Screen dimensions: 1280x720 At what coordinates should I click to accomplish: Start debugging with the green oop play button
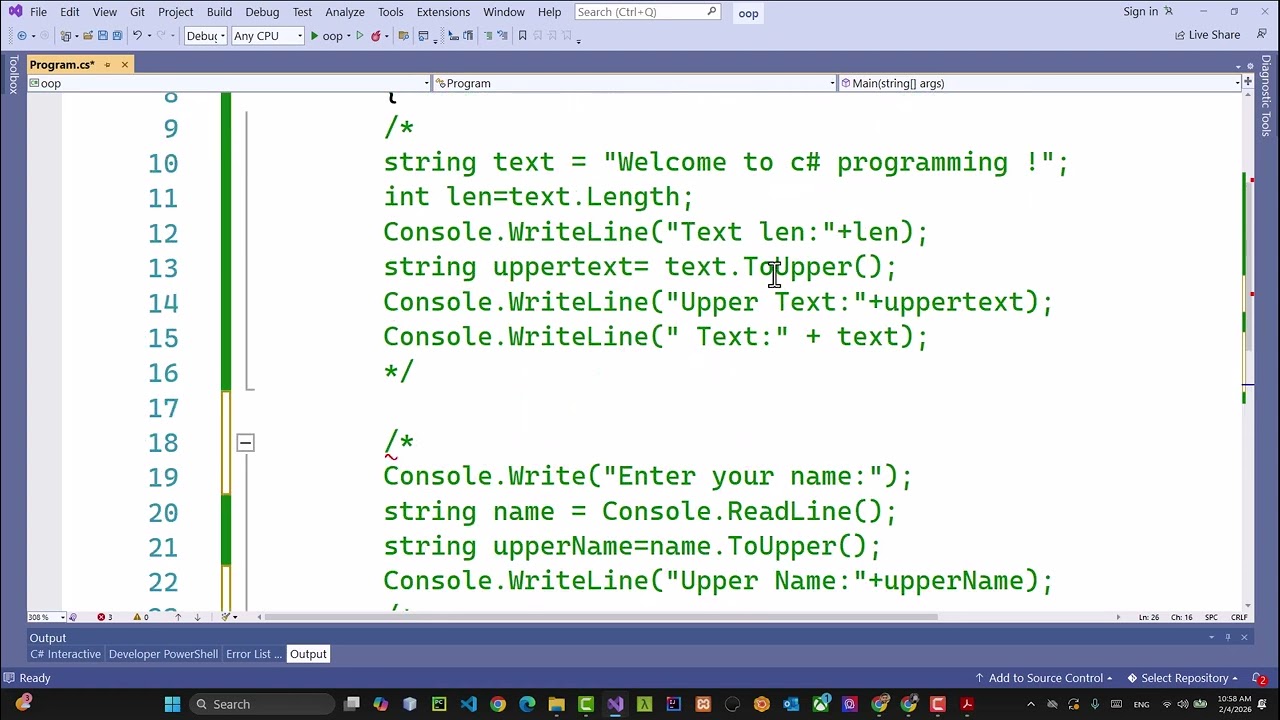pos(327,36)
